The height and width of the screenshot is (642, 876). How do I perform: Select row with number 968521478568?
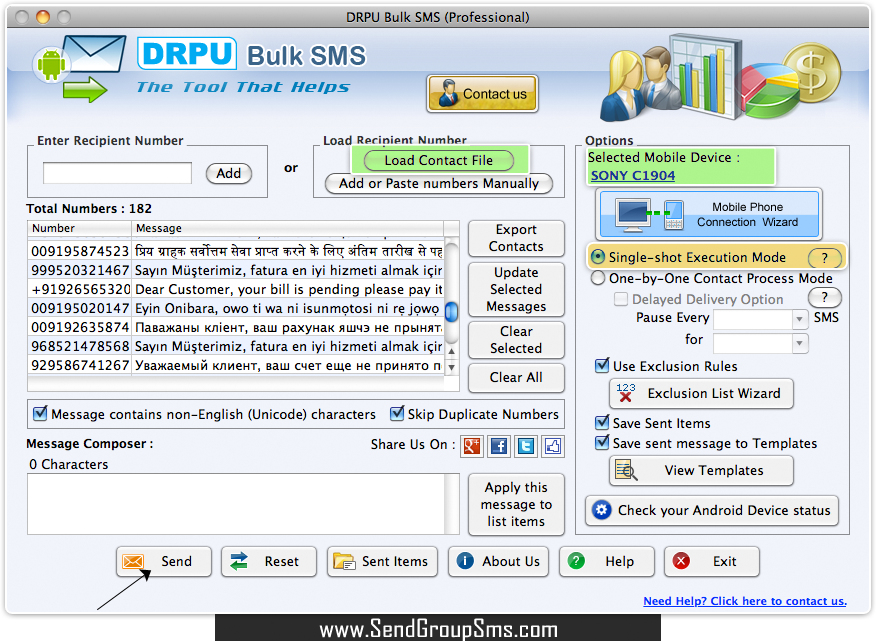click(236, 346)
